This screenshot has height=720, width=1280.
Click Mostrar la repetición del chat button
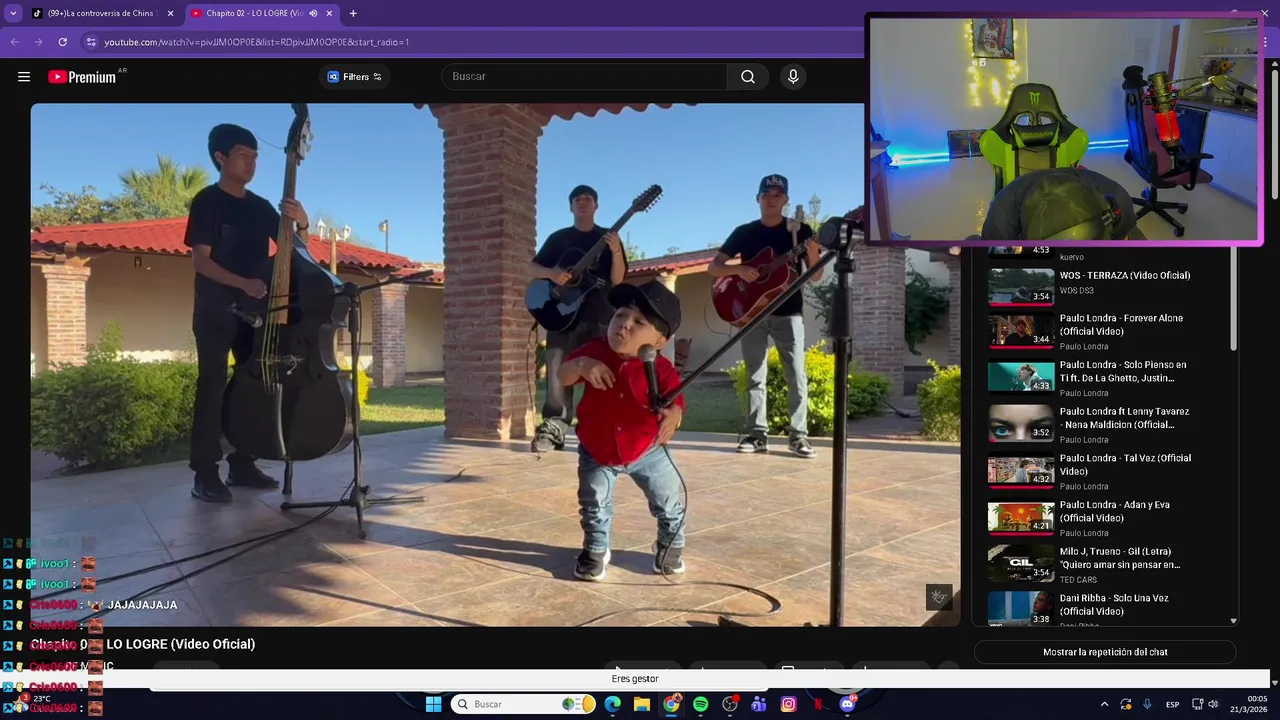[1105, 652]
